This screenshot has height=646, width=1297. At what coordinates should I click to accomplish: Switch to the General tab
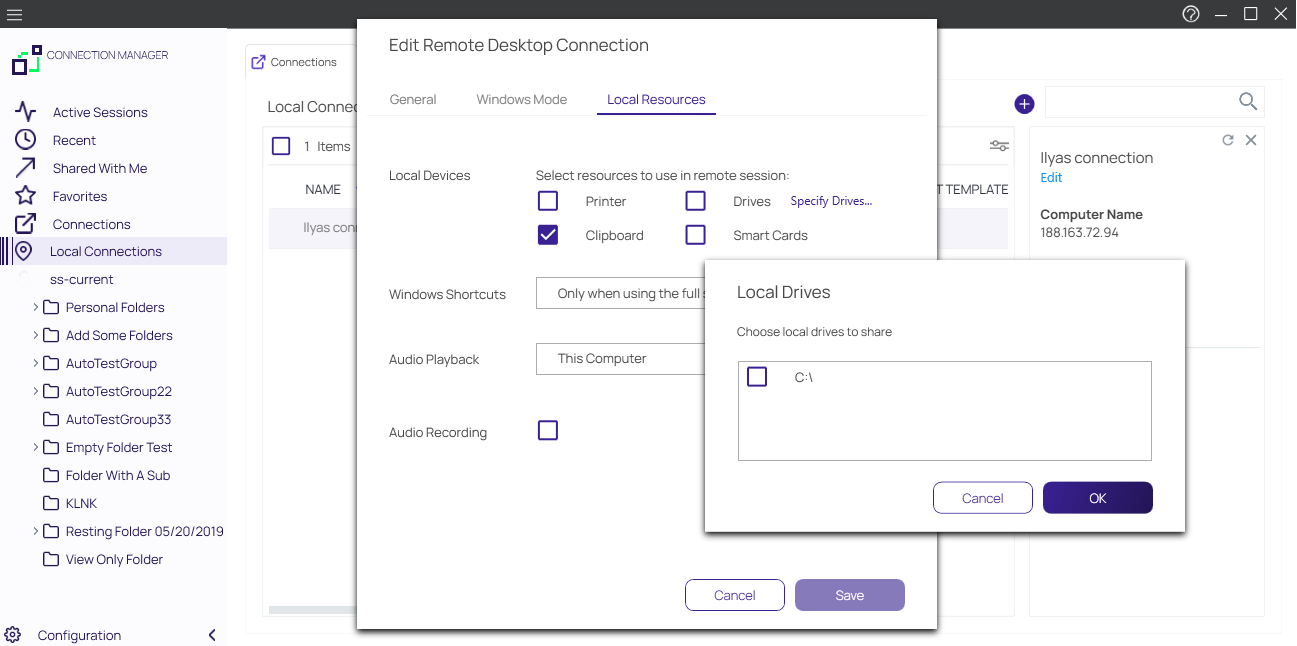(x=413, y=99)
